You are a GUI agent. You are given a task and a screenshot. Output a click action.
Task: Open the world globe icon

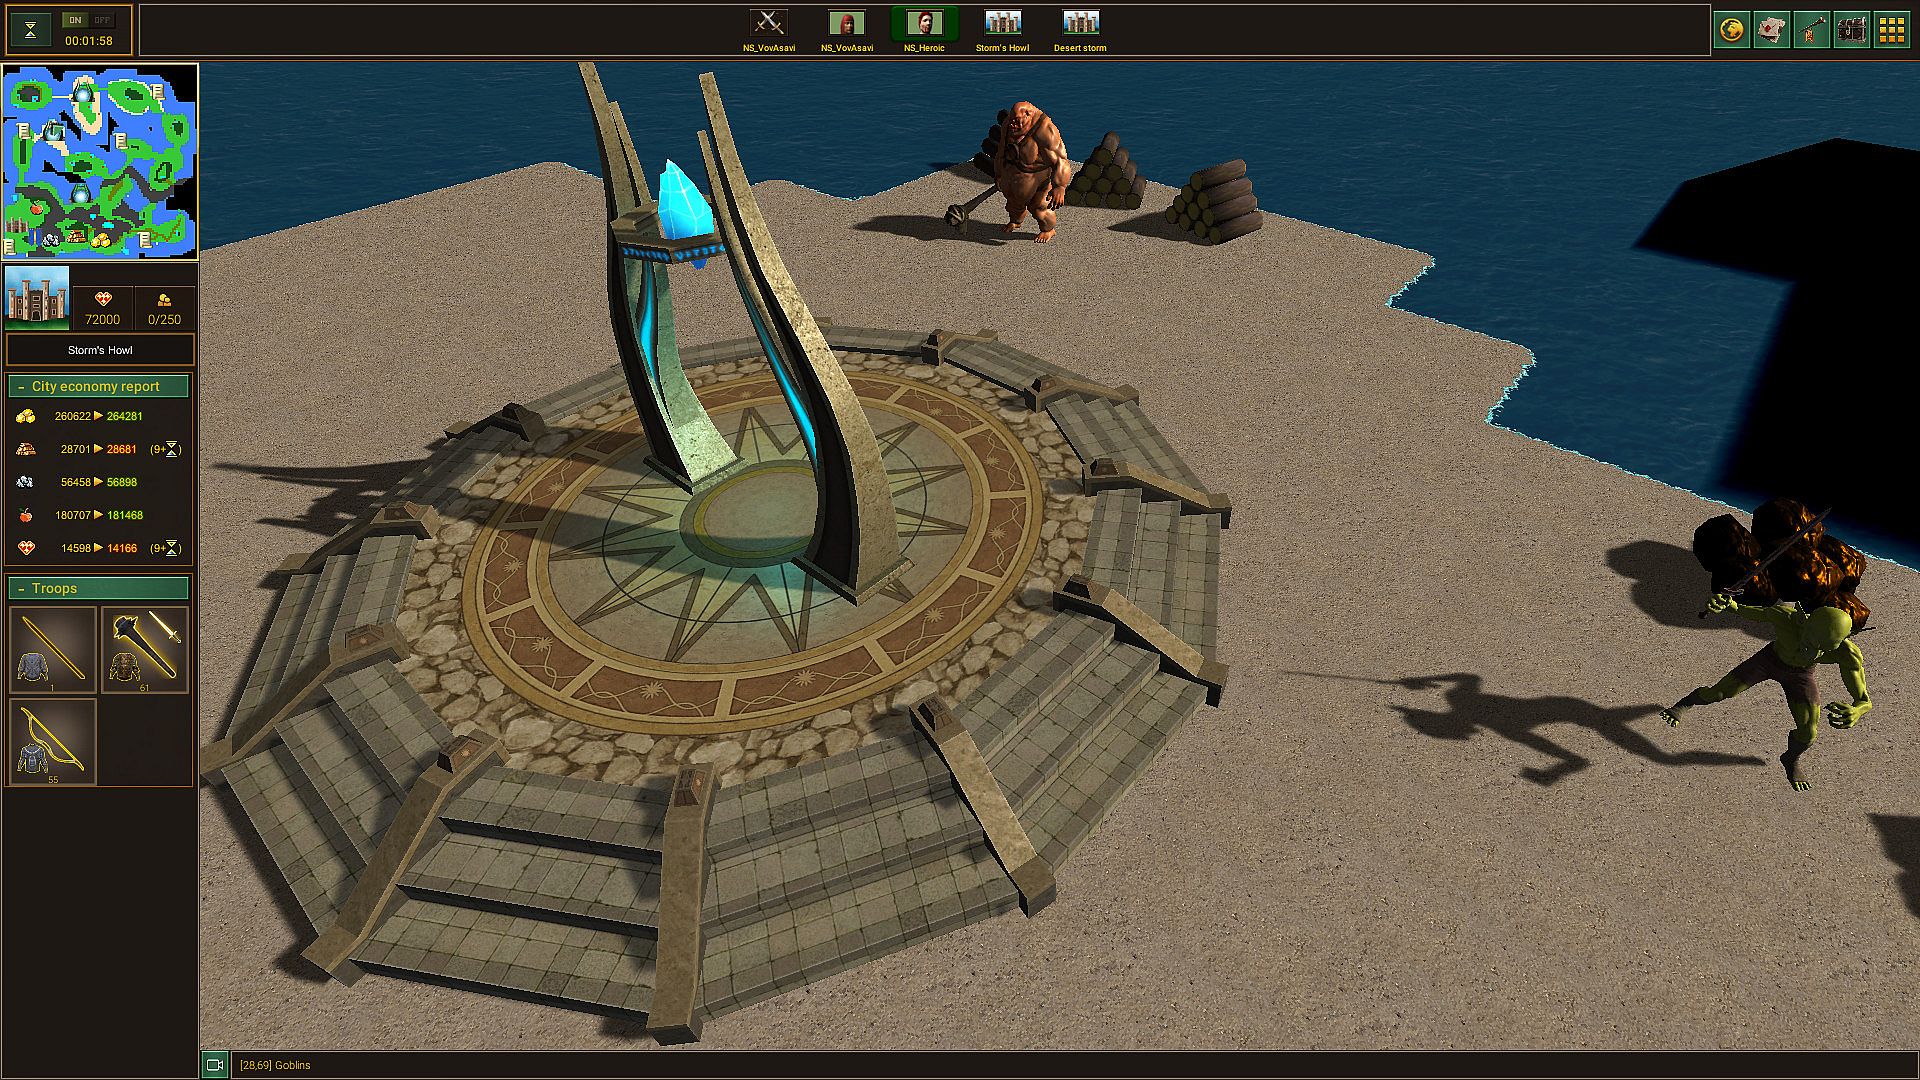1732,30
